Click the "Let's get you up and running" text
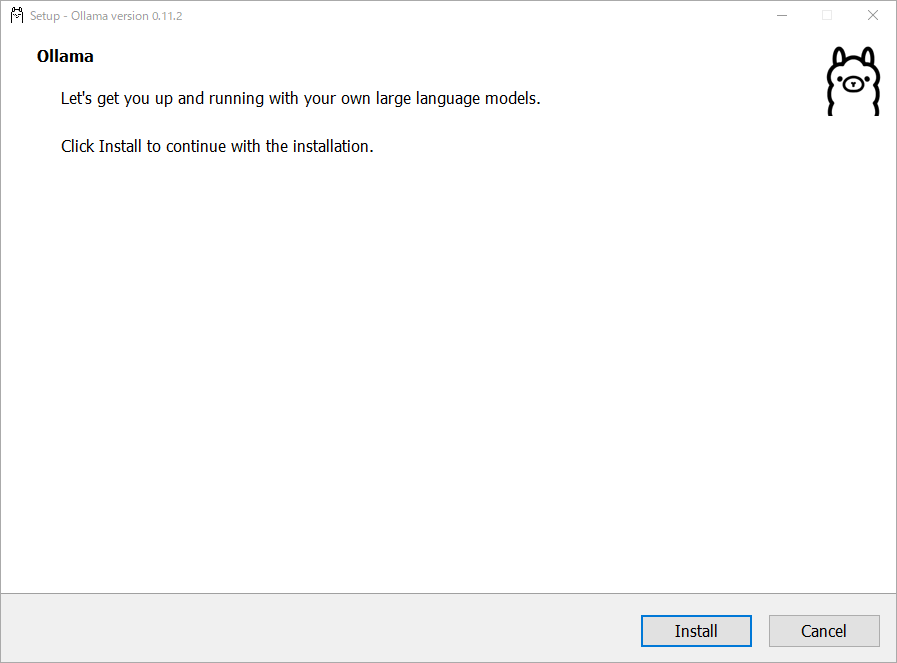Viewport: 897px width, 663px height. (300, 98)
